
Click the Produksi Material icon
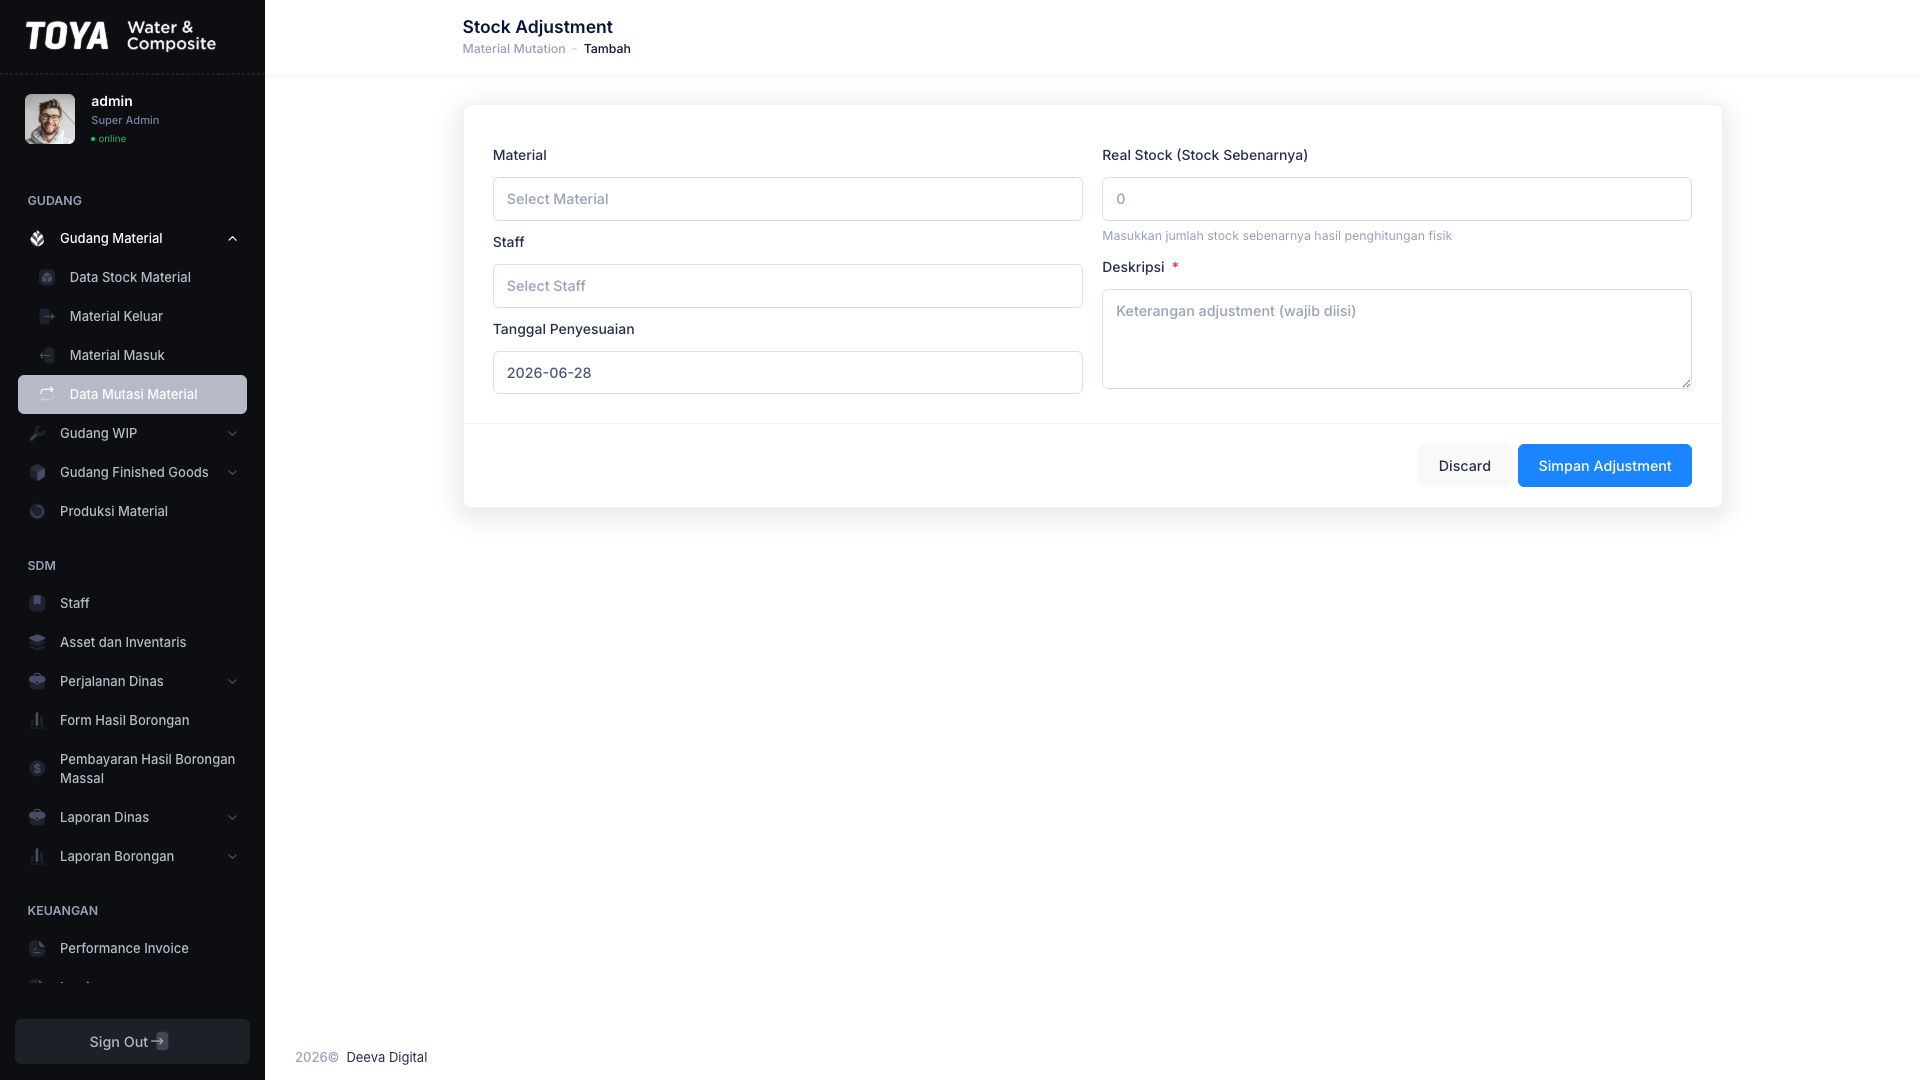(37, 512)
